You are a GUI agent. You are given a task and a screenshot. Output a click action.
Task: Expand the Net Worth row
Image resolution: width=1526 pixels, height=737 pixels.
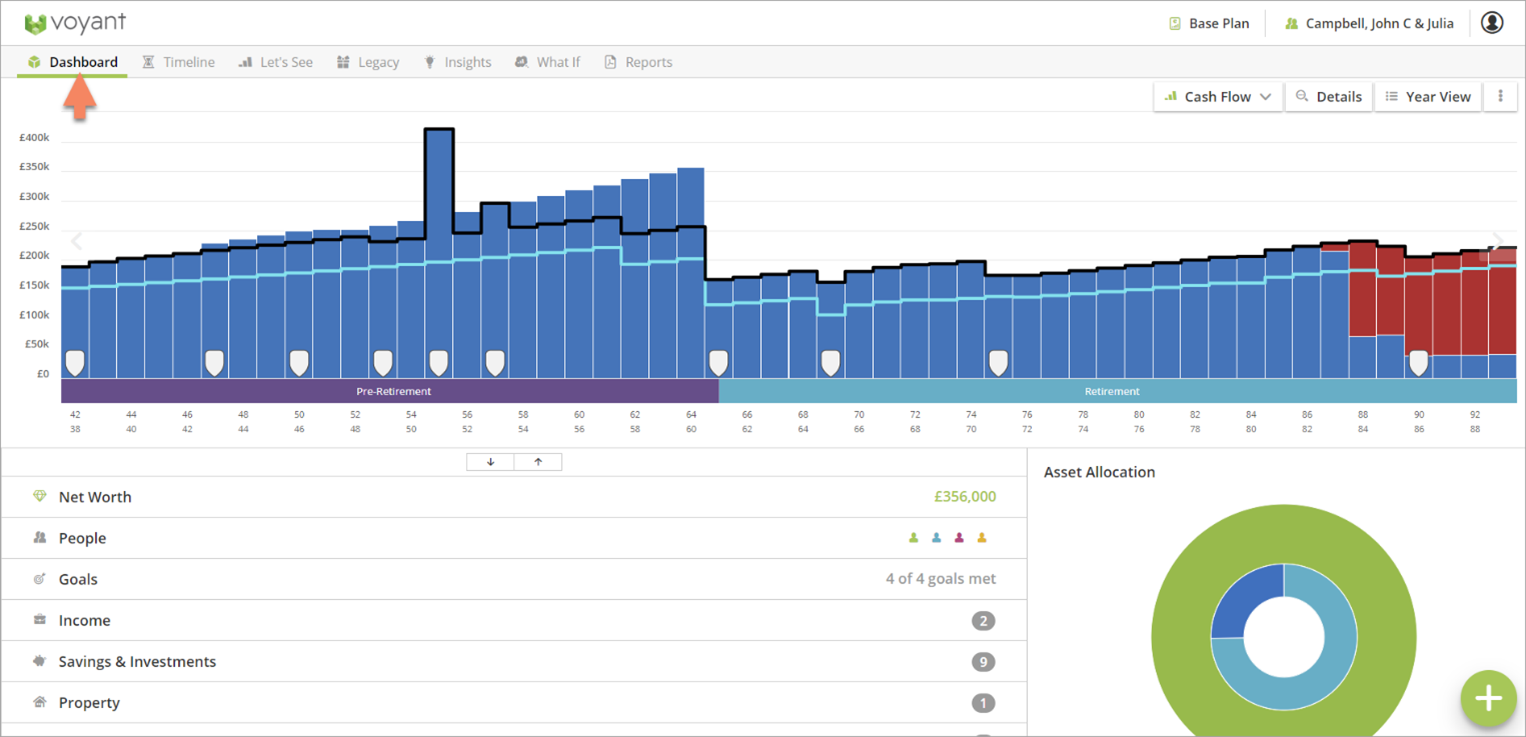pyautogui.click(x=95, y=497)
